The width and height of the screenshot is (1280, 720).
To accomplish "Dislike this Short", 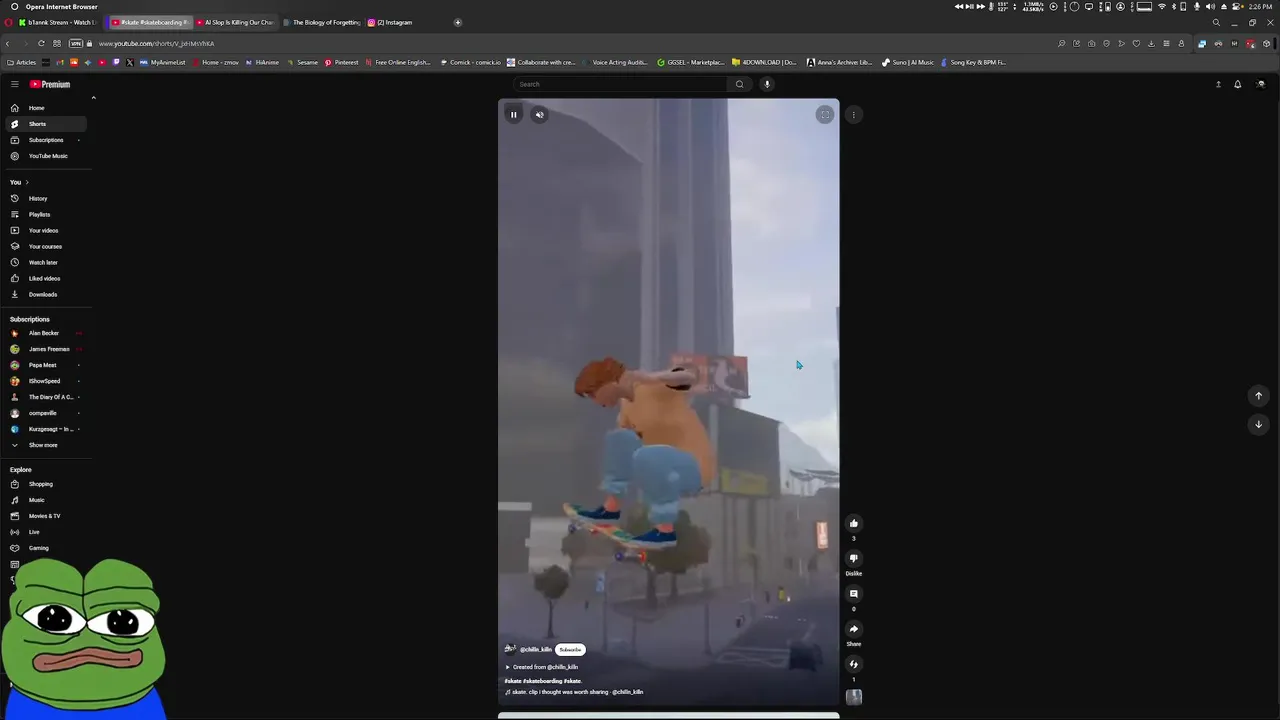I will click(x=854, y=558).
